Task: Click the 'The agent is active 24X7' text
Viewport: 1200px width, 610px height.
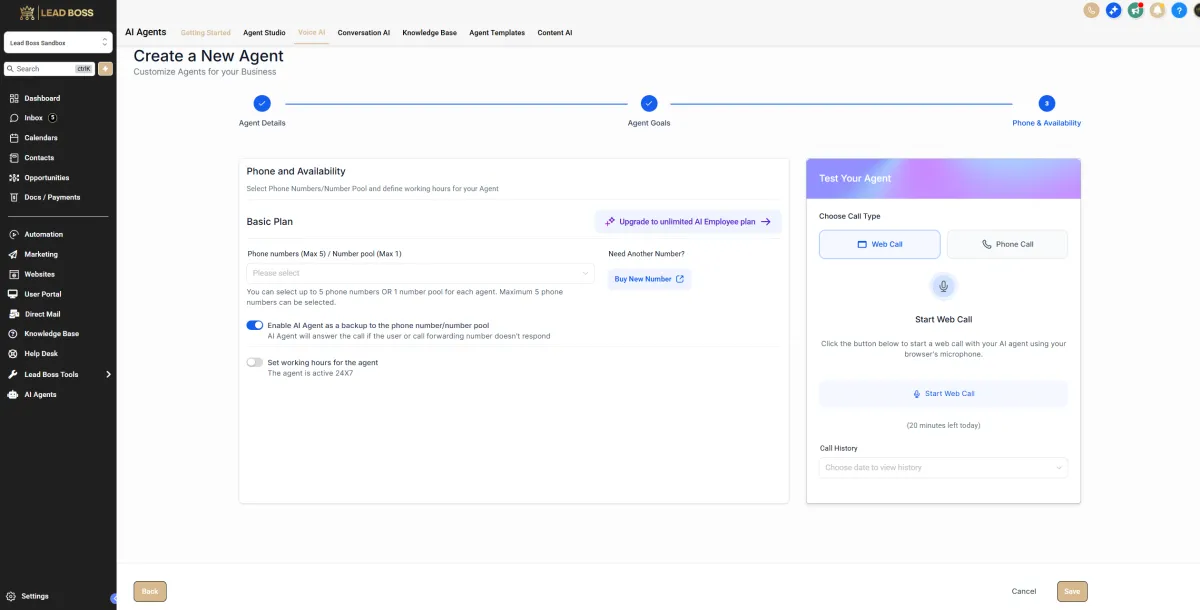Action: [310, 373]
